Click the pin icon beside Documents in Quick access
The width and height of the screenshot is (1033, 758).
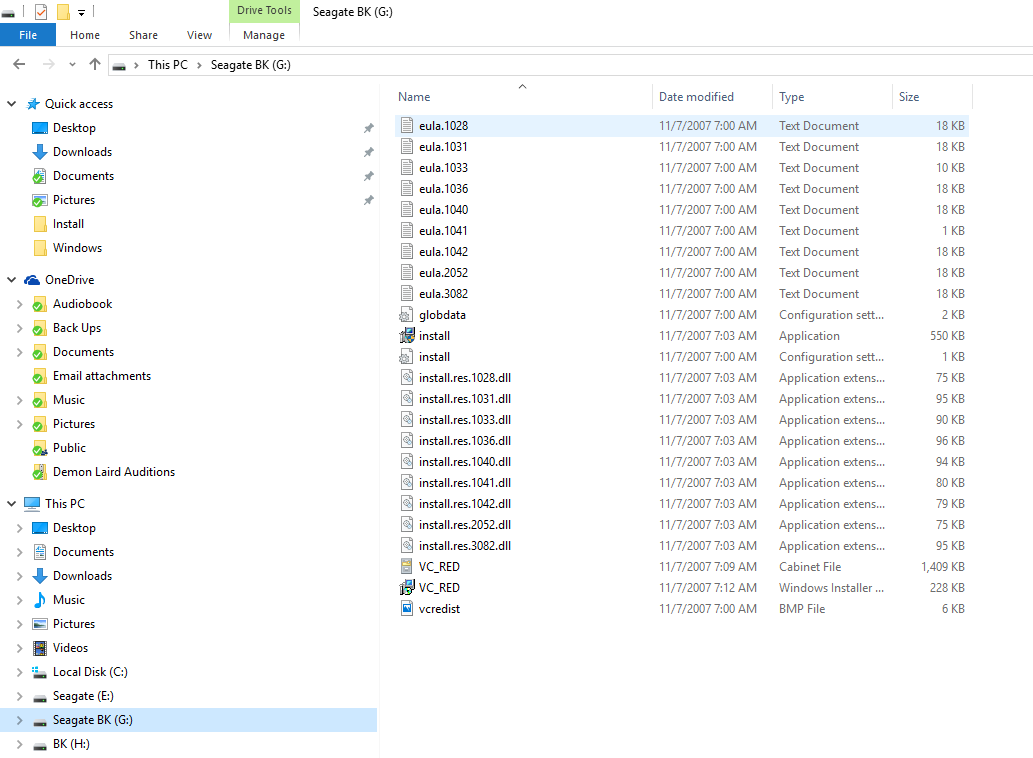(x=368, y=176)
